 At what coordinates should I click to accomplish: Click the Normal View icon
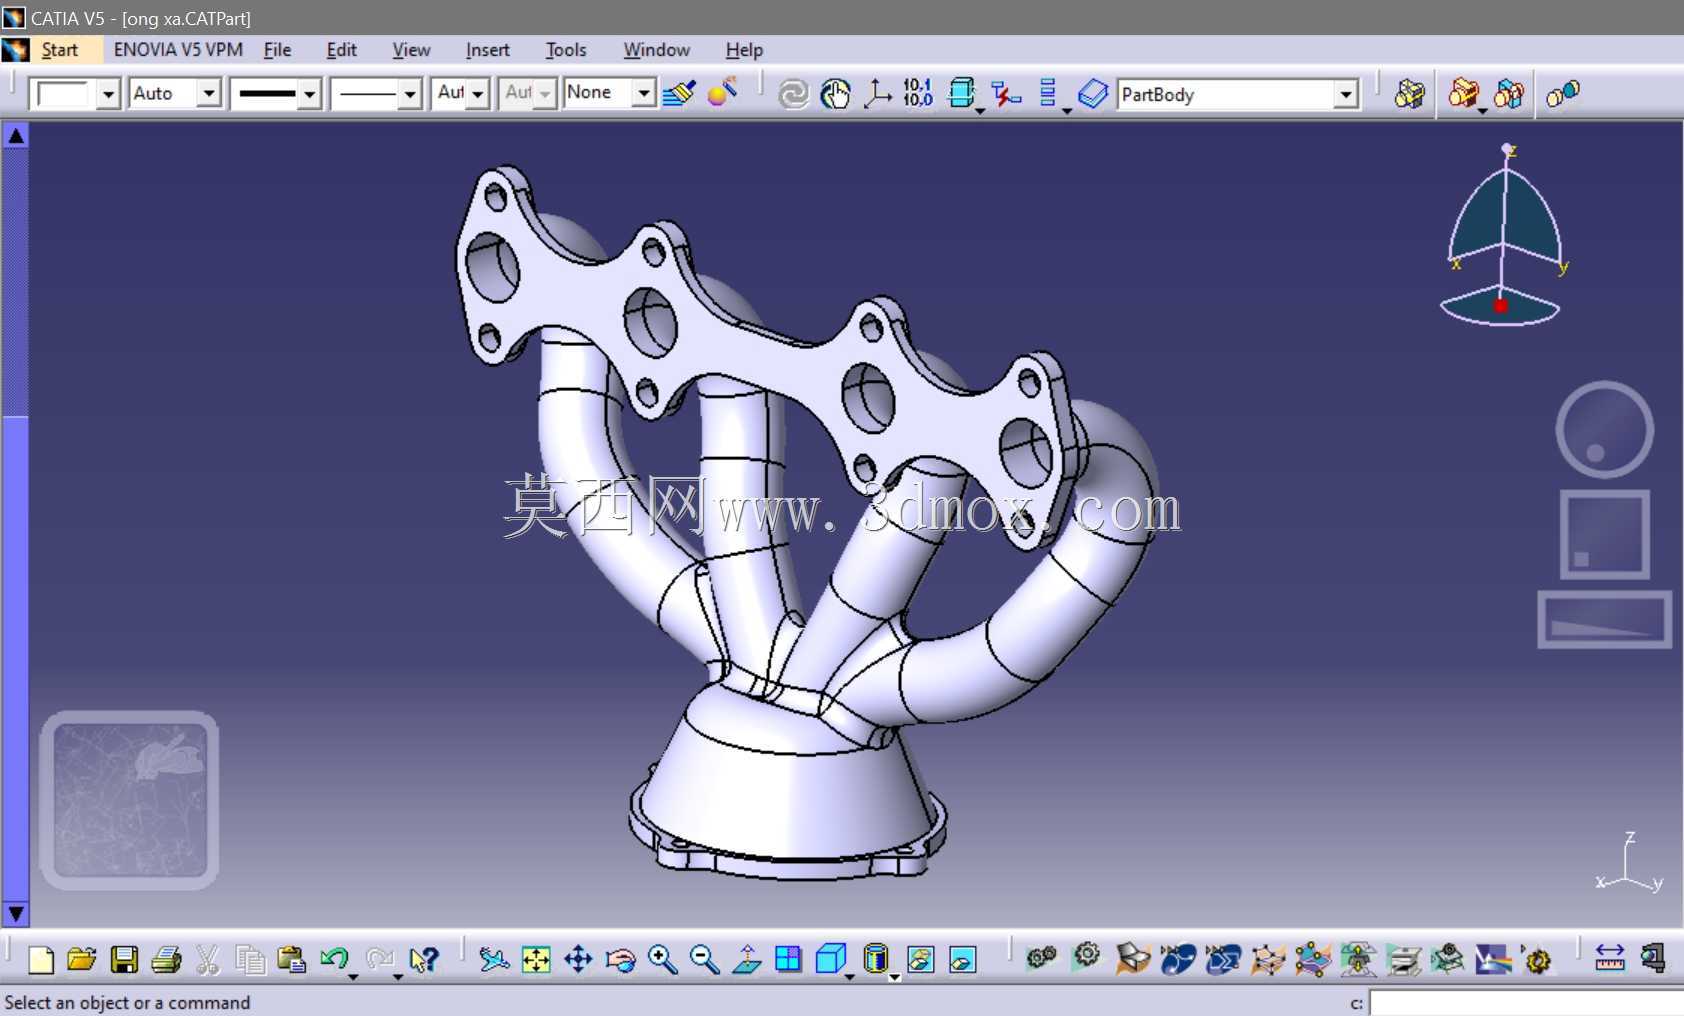tap(746, 960)
